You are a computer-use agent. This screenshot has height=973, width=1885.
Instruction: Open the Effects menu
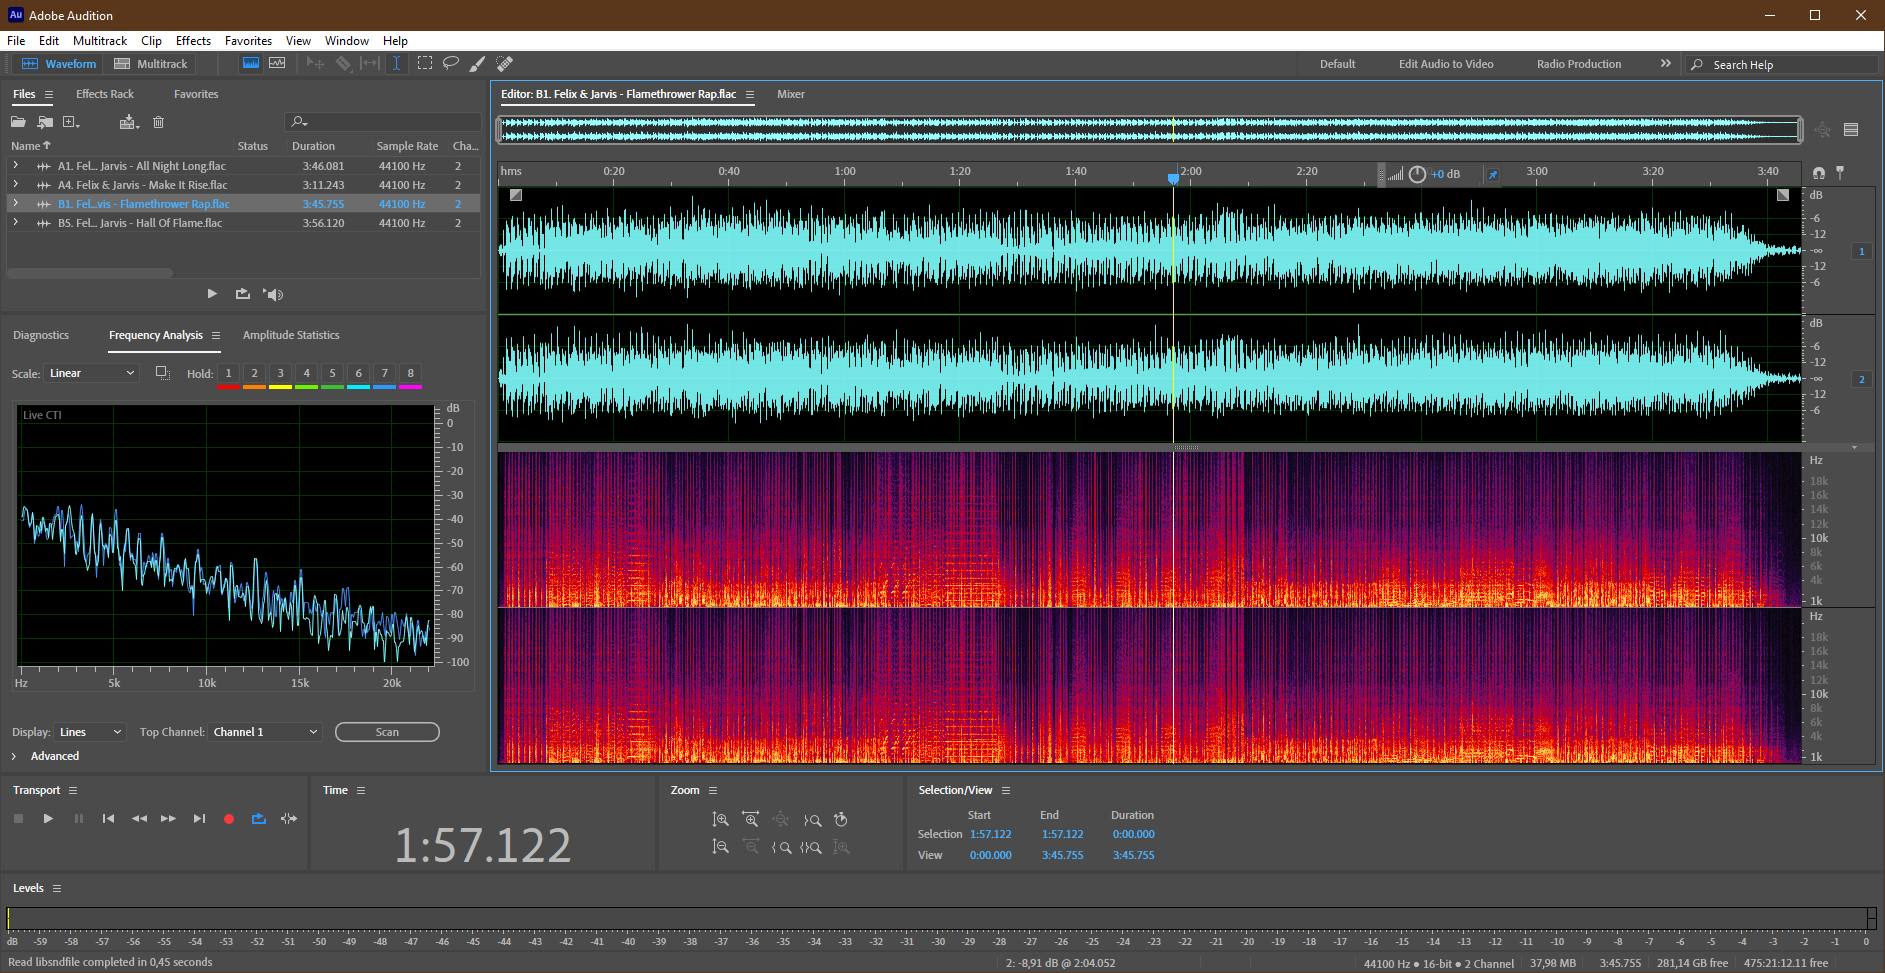coord(193,41)
